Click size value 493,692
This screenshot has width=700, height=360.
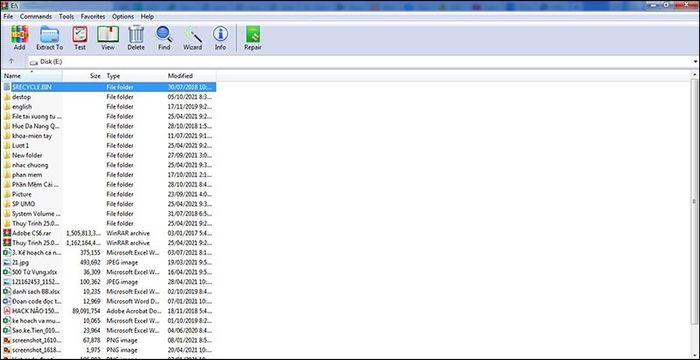coord(91,262)
